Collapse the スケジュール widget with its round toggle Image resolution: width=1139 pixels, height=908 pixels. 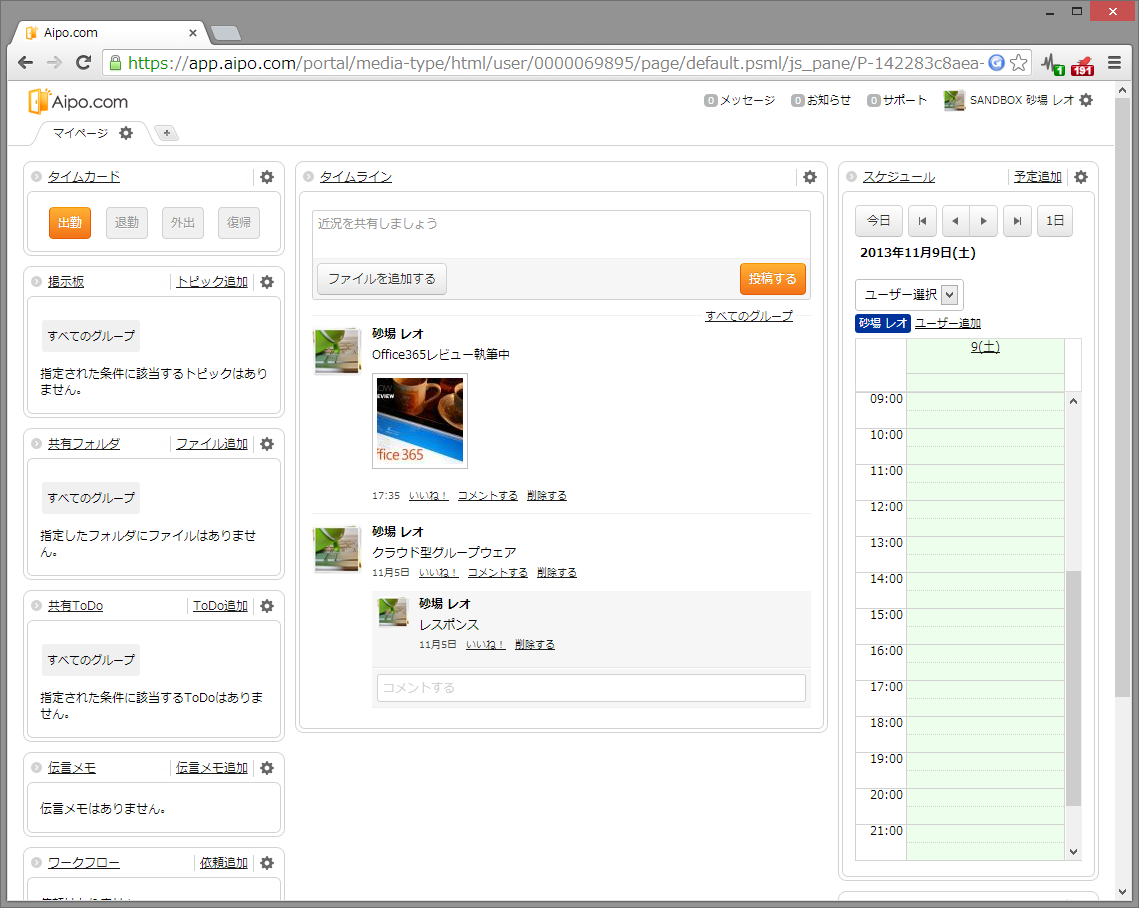(x=851, y=177)
